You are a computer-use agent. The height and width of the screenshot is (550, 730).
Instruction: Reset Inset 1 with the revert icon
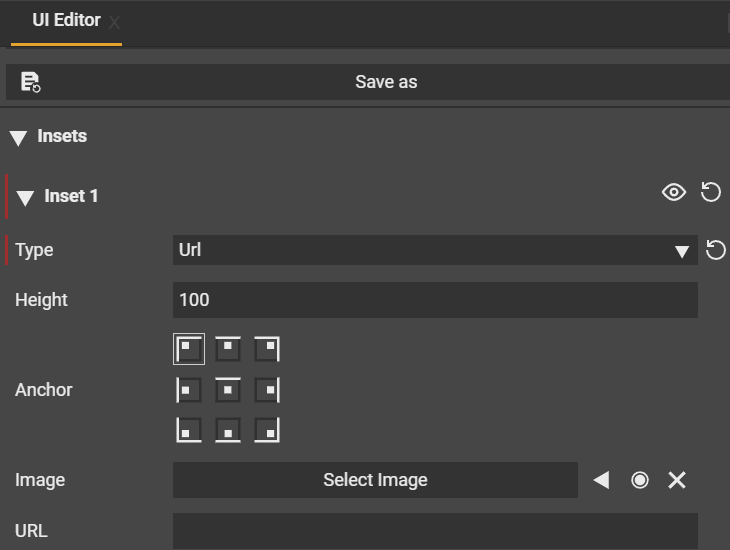[711, 192]
